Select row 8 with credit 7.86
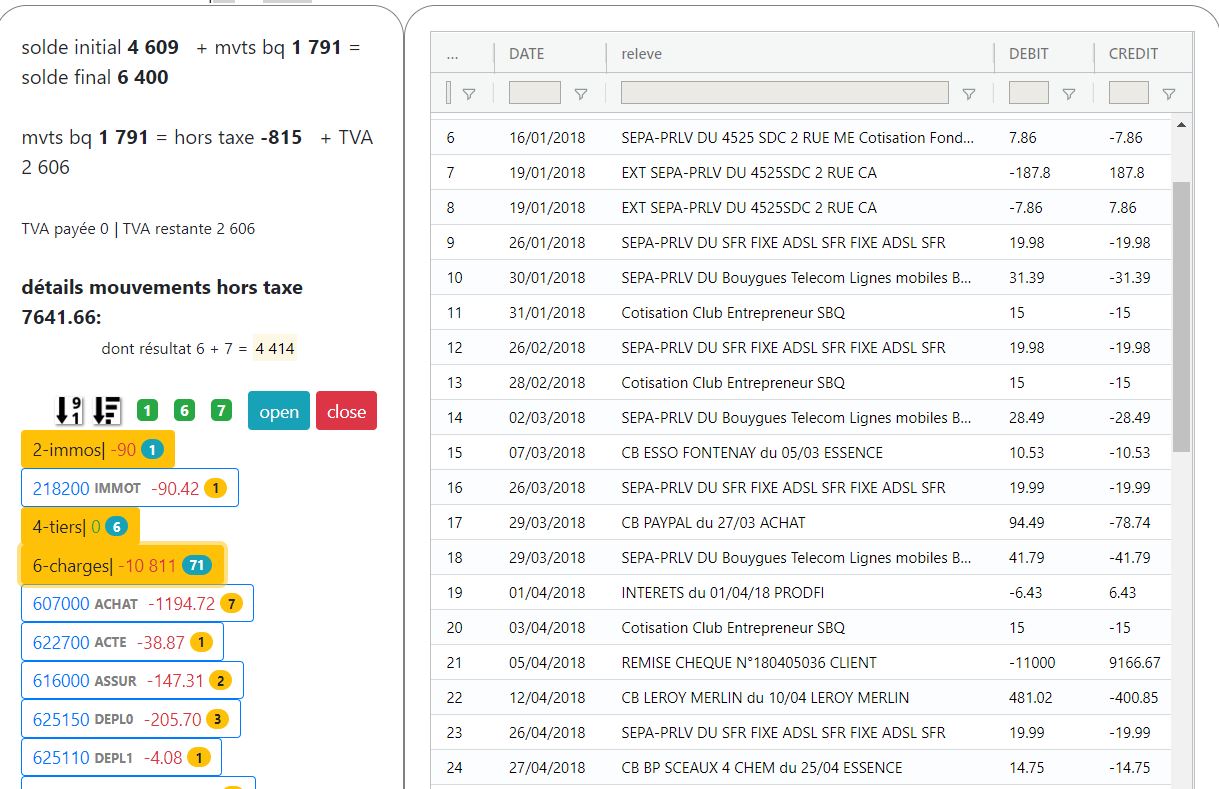The width and height of the screenshot is (1219, 789). tap(801, 207)
